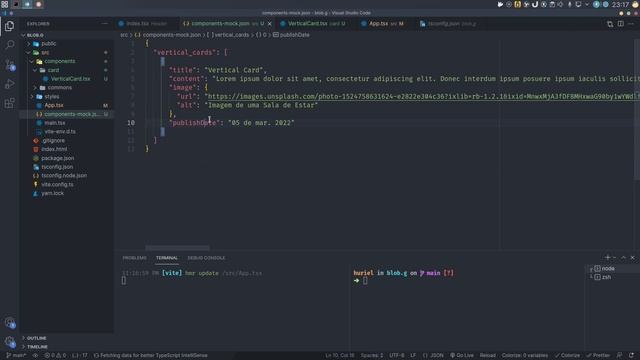Image resolution: width=640 pixels, height=360 pixels.
Task: Open notifications bell in status bar
Action: click(631, 355)
